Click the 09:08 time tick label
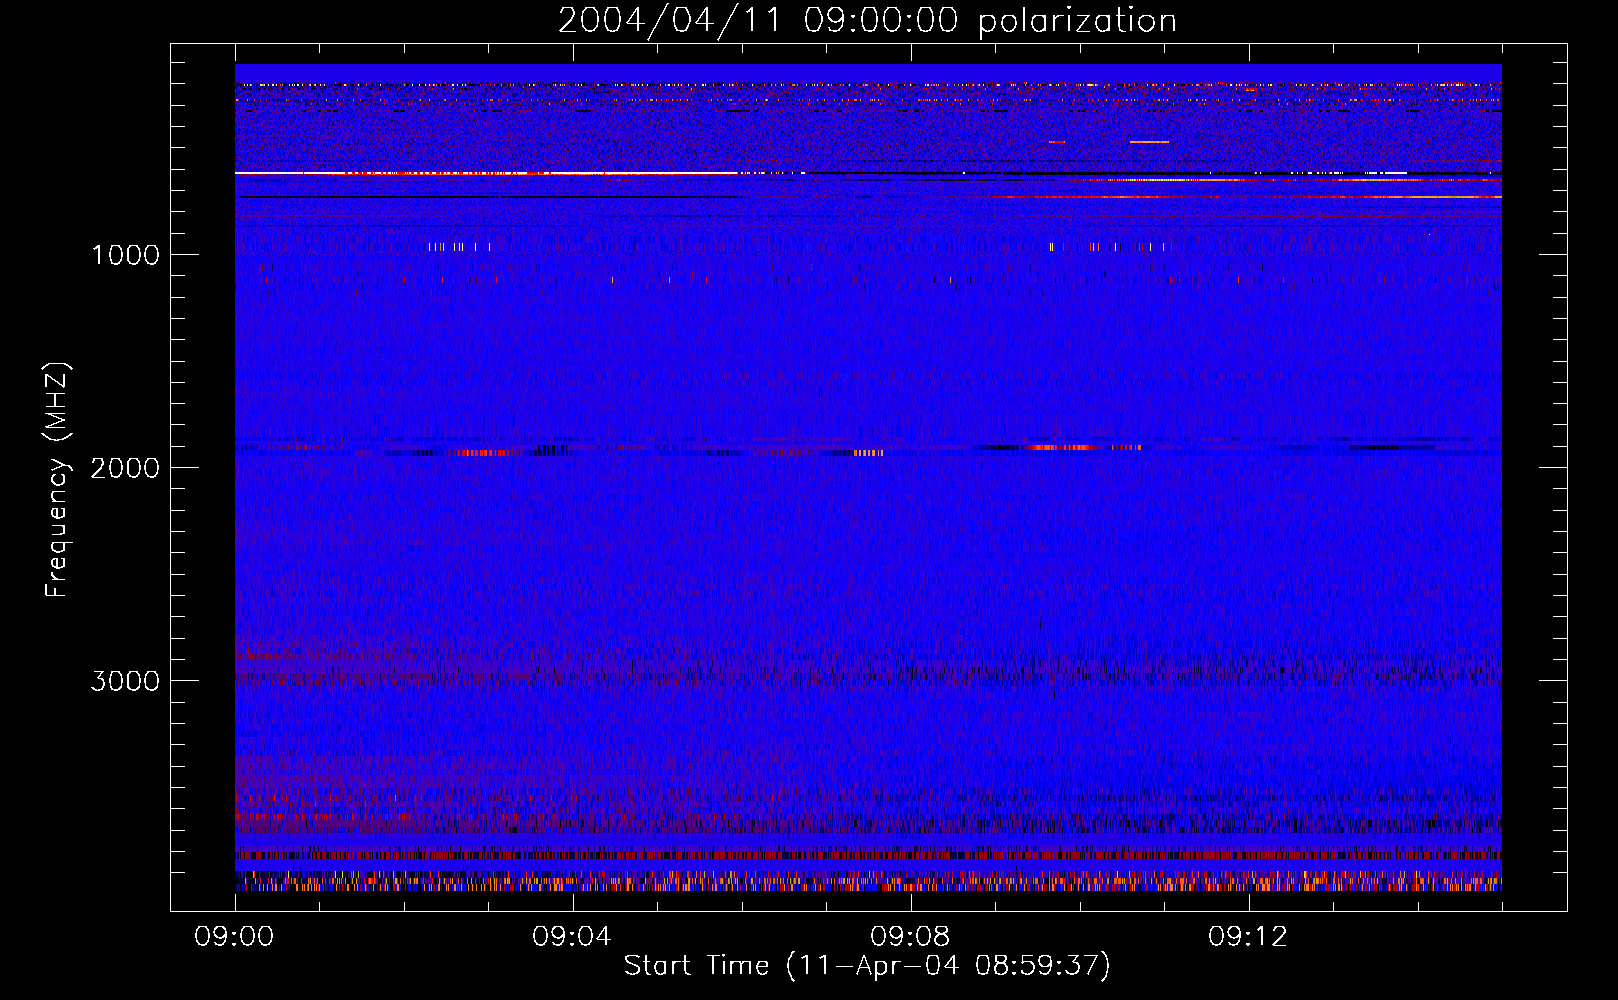 (x=910, y=936)
